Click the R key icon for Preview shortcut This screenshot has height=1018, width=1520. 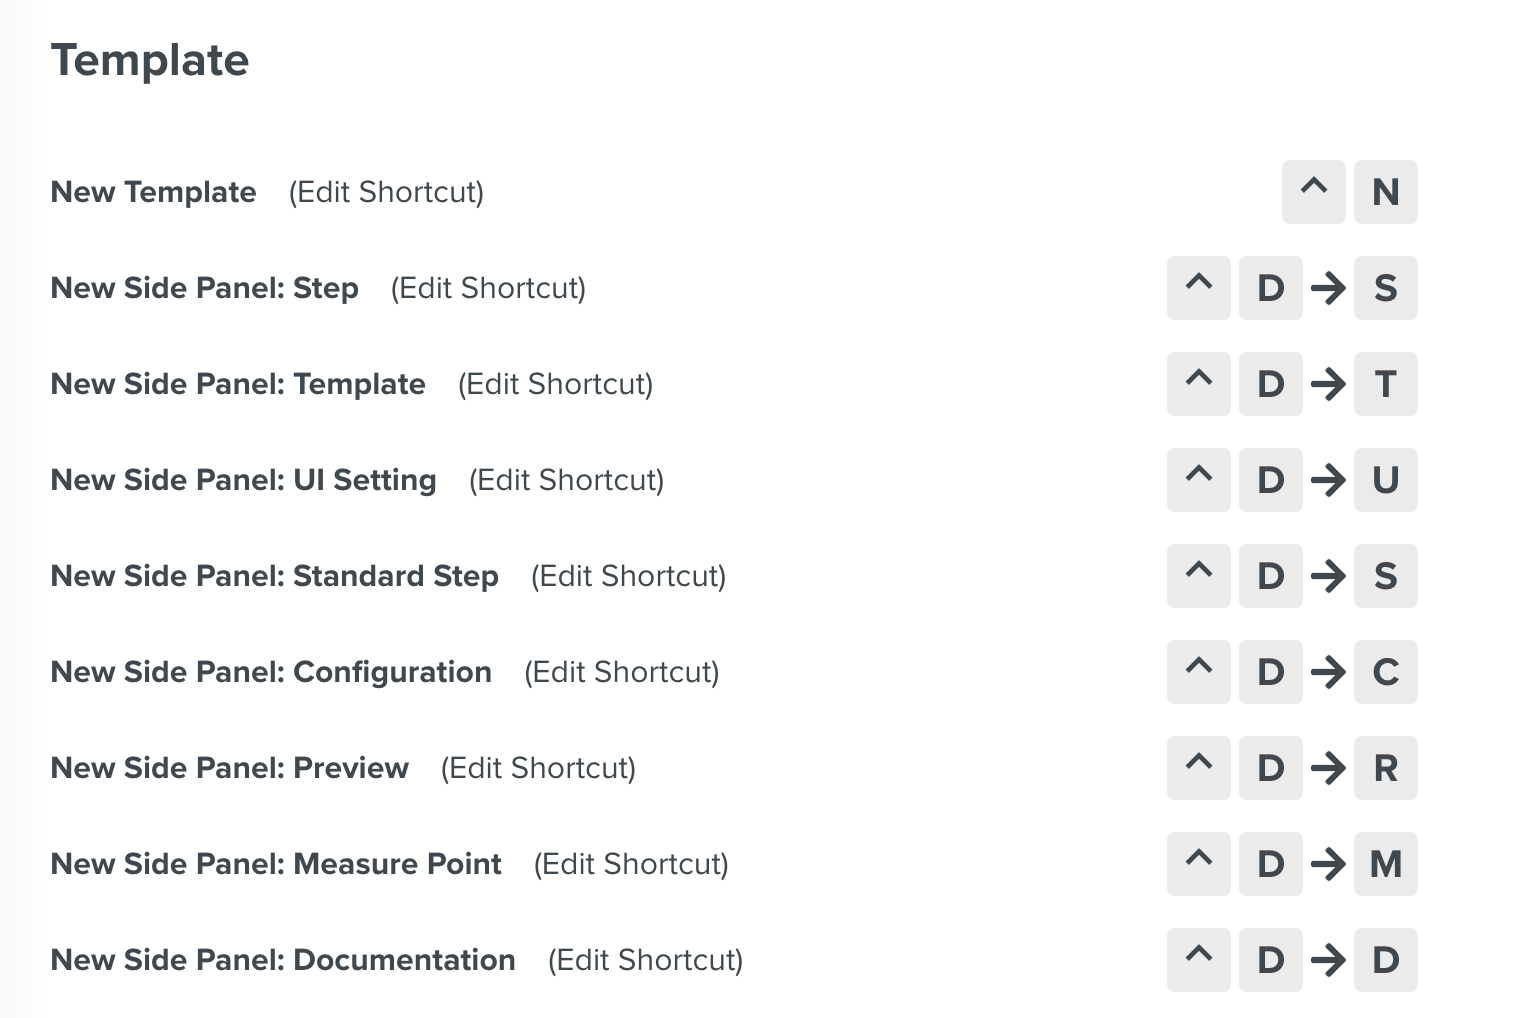click(x=1385, y=768)
